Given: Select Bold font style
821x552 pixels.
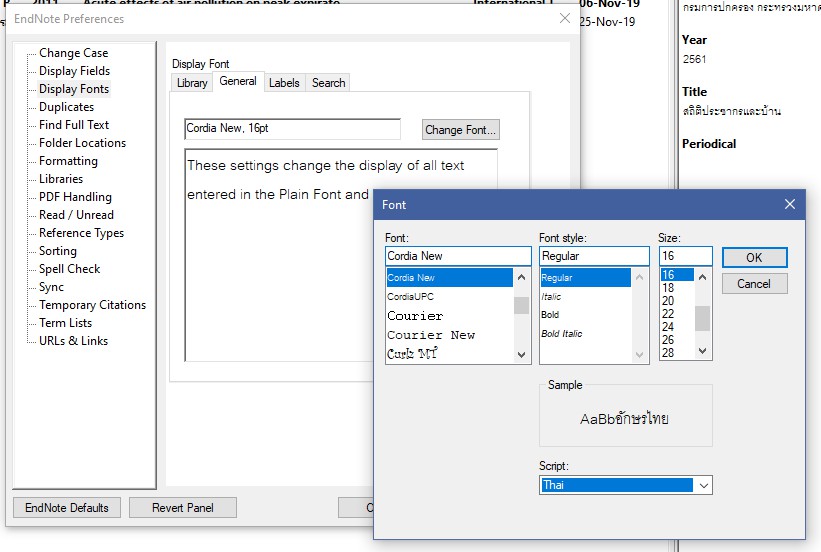Looking at the screenshot, I should 585,315.
